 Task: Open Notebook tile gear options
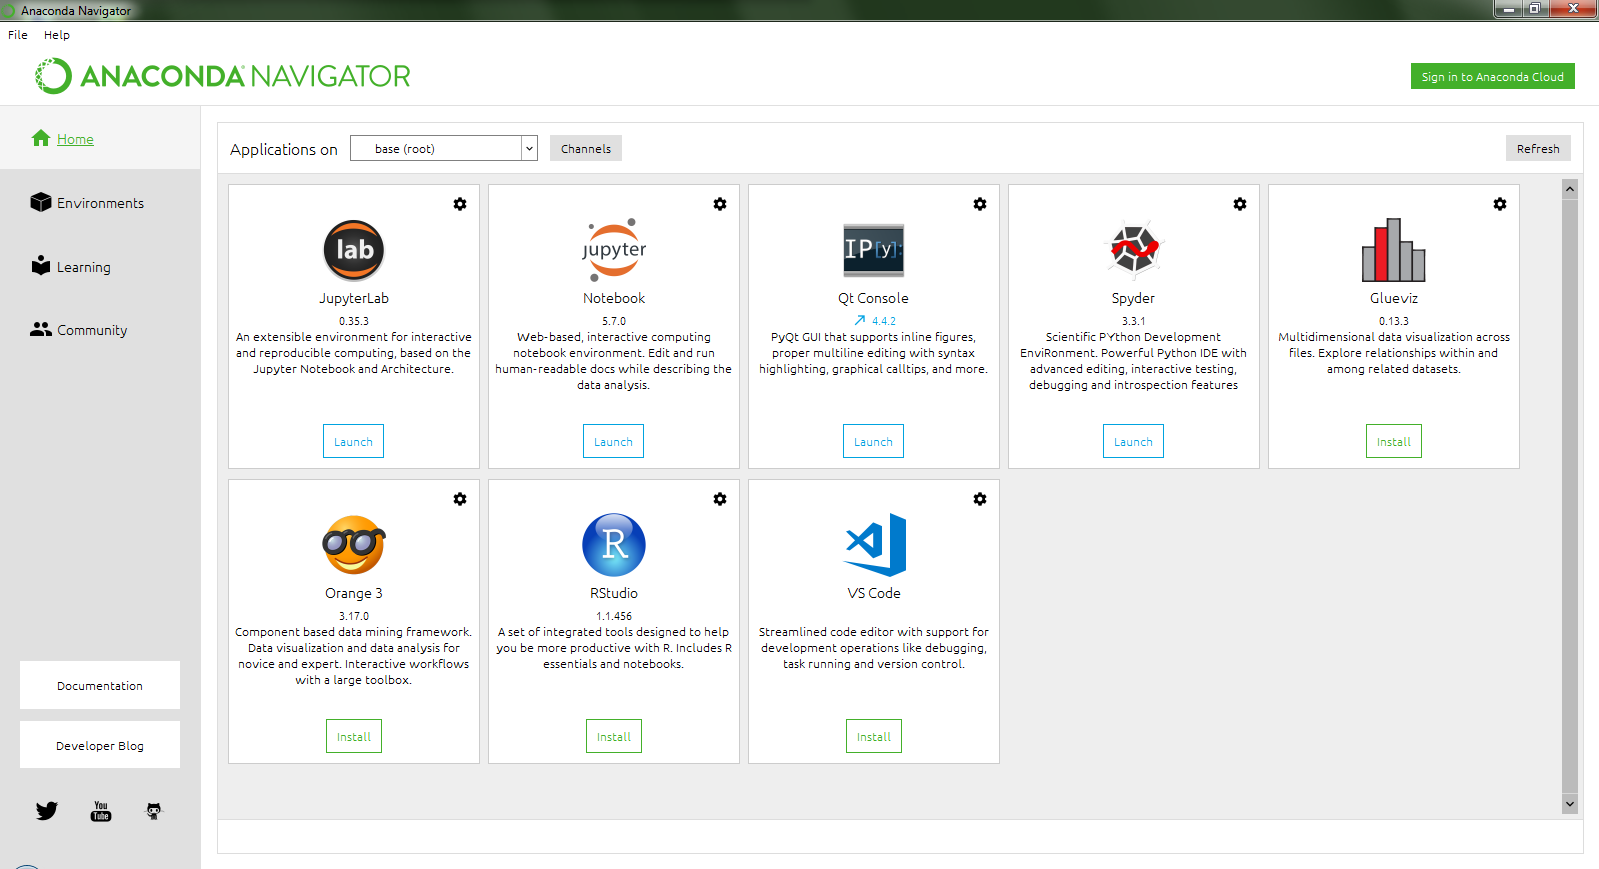point(720,204)
